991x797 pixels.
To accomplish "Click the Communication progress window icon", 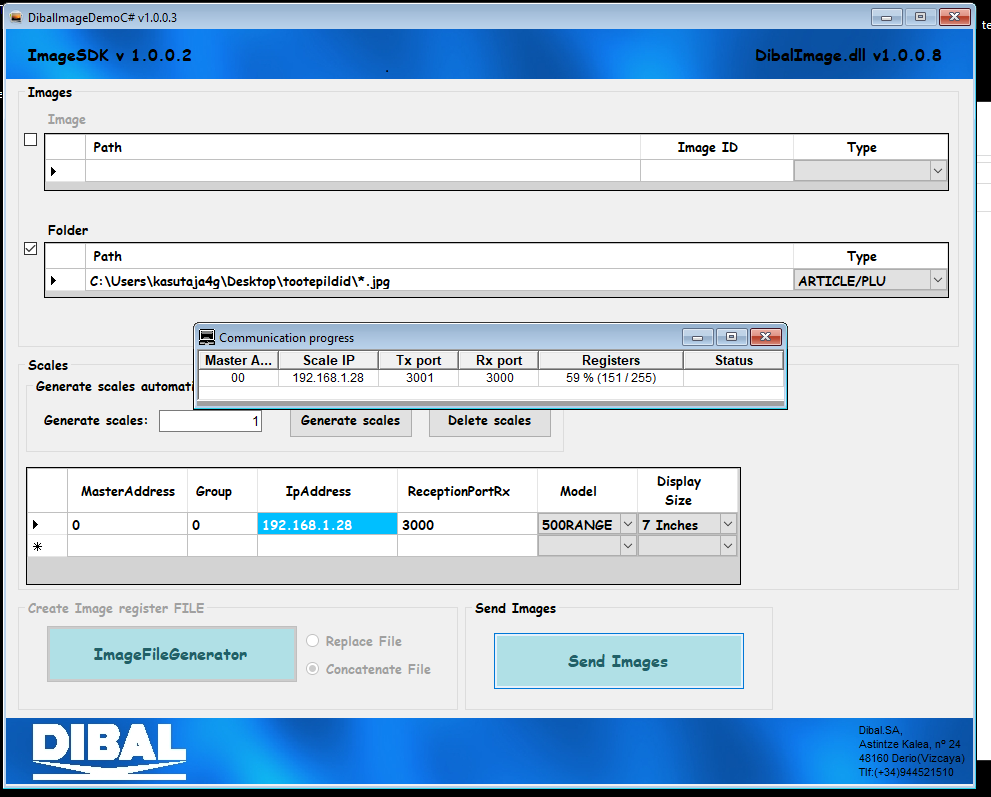I will tap(207, 337).
